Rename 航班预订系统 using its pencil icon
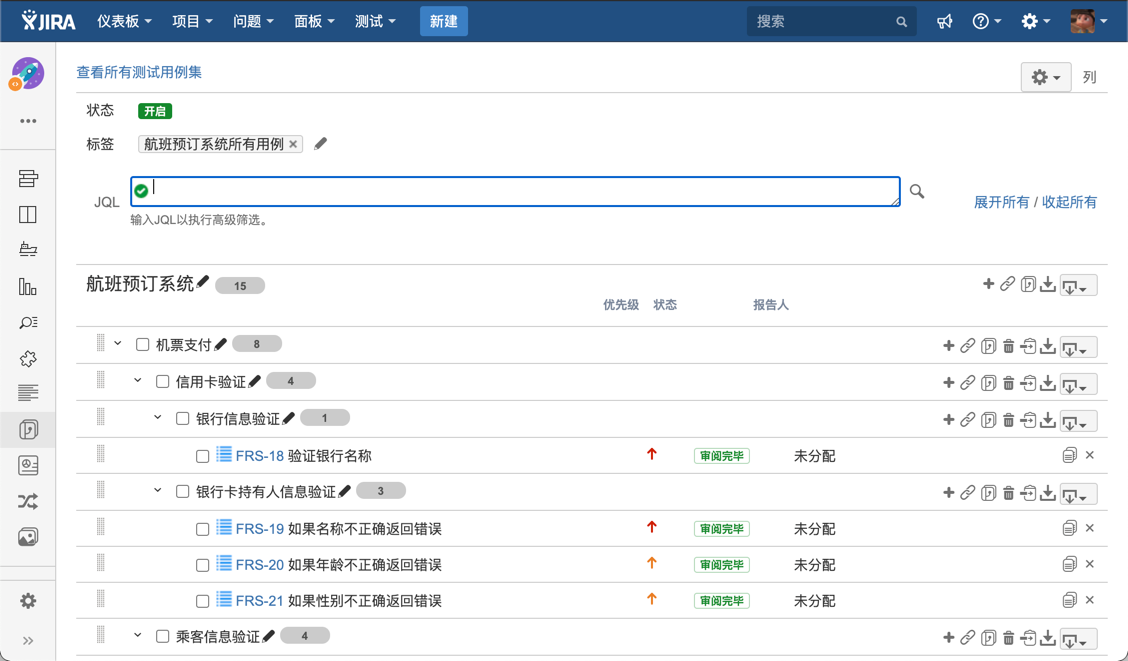The width and height of the screenshot is (1128, 661). [x=204, y=283]
